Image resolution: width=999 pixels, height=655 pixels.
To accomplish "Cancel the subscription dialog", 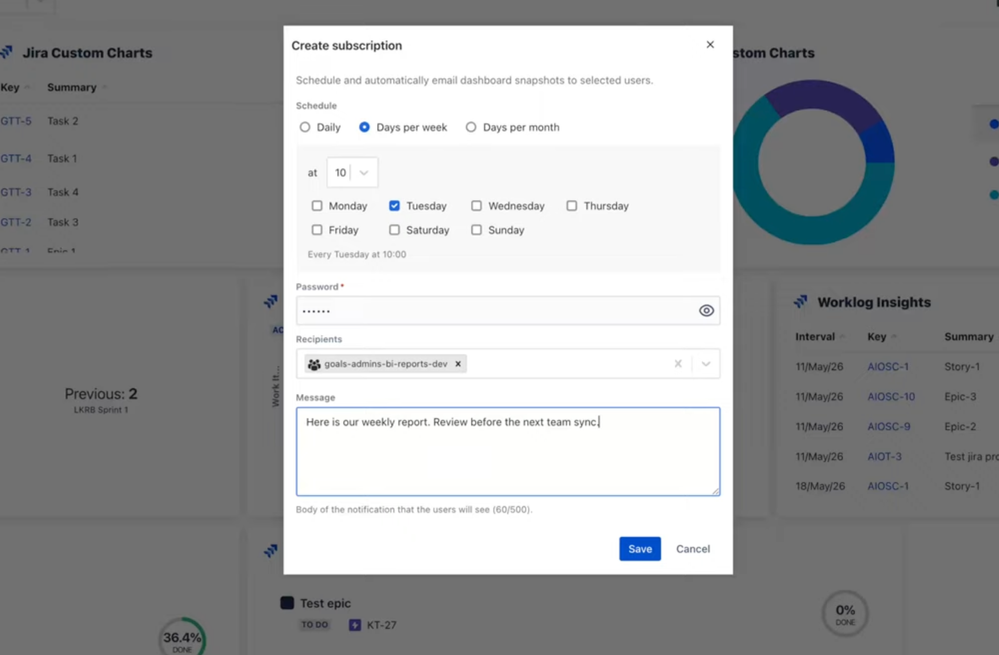I will [693, 549].
